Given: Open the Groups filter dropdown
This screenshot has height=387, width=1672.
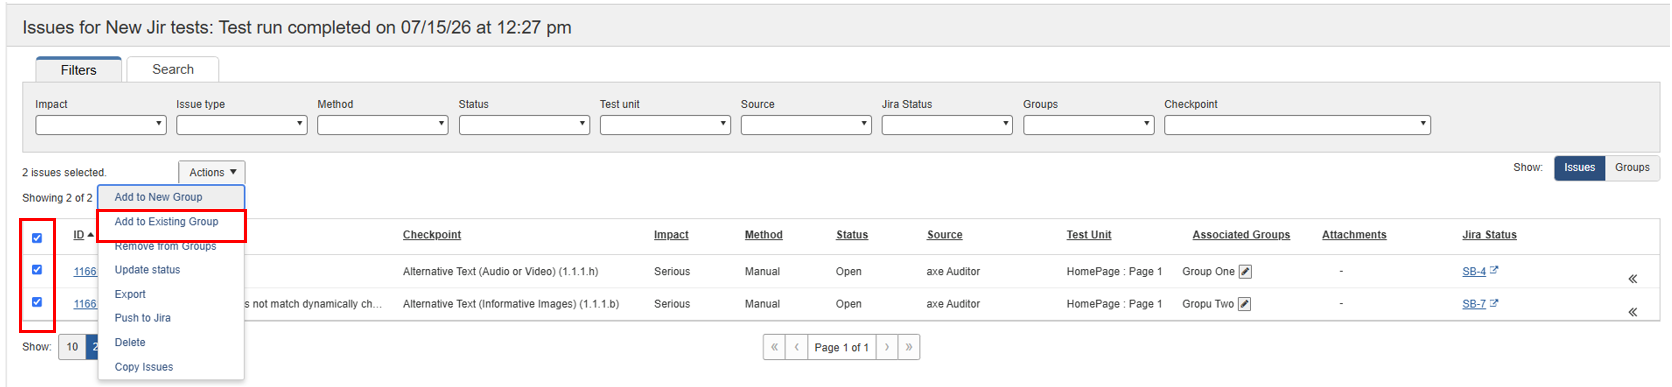Looking at the screenshot, I should (1088, 125).
